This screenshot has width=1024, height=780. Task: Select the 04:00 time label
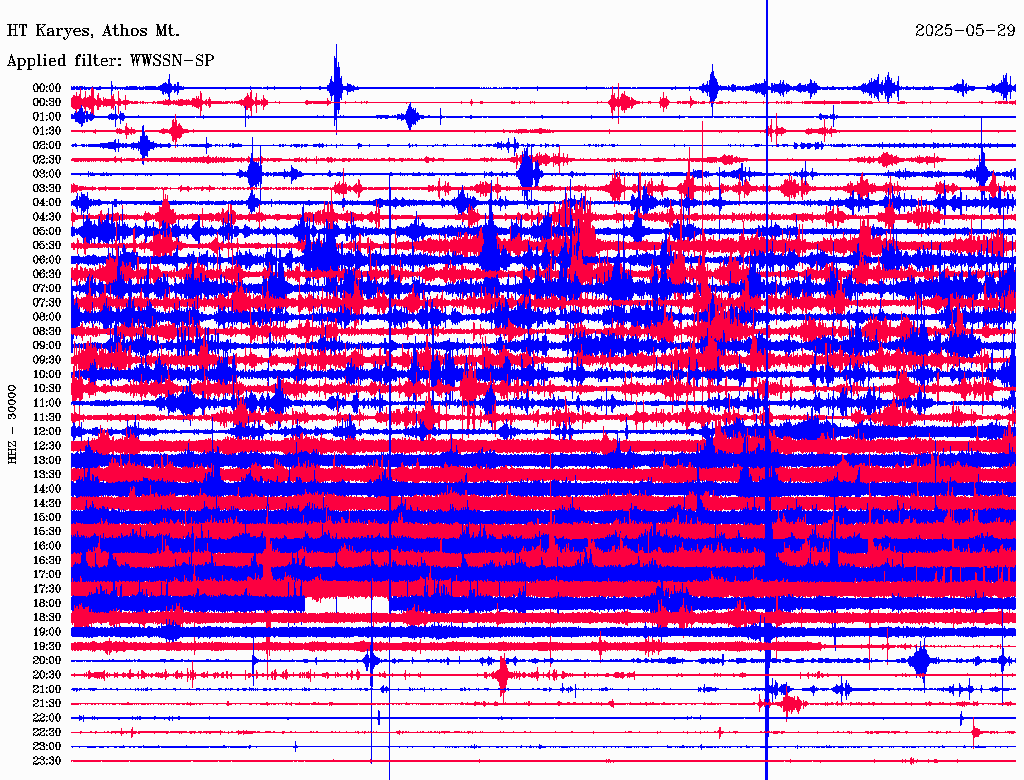[x=47, y=203]
